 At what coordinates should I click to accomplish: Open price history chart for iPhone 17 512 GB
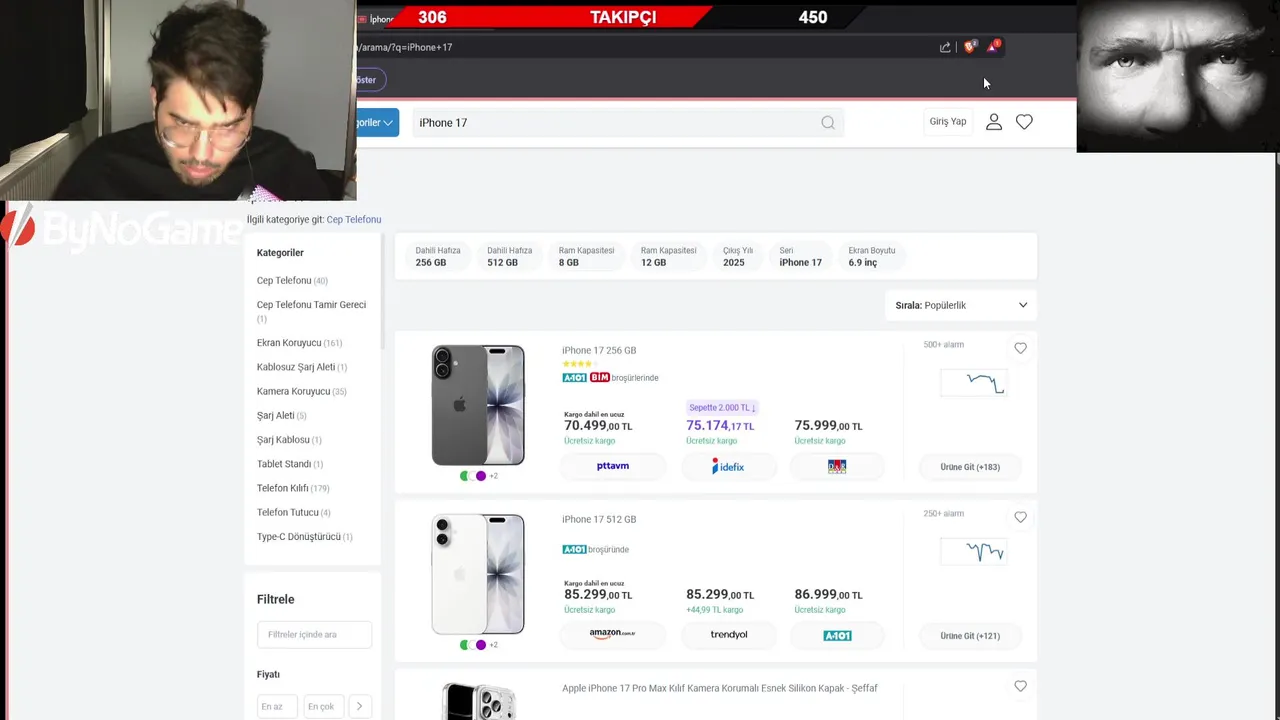(974, 552)
